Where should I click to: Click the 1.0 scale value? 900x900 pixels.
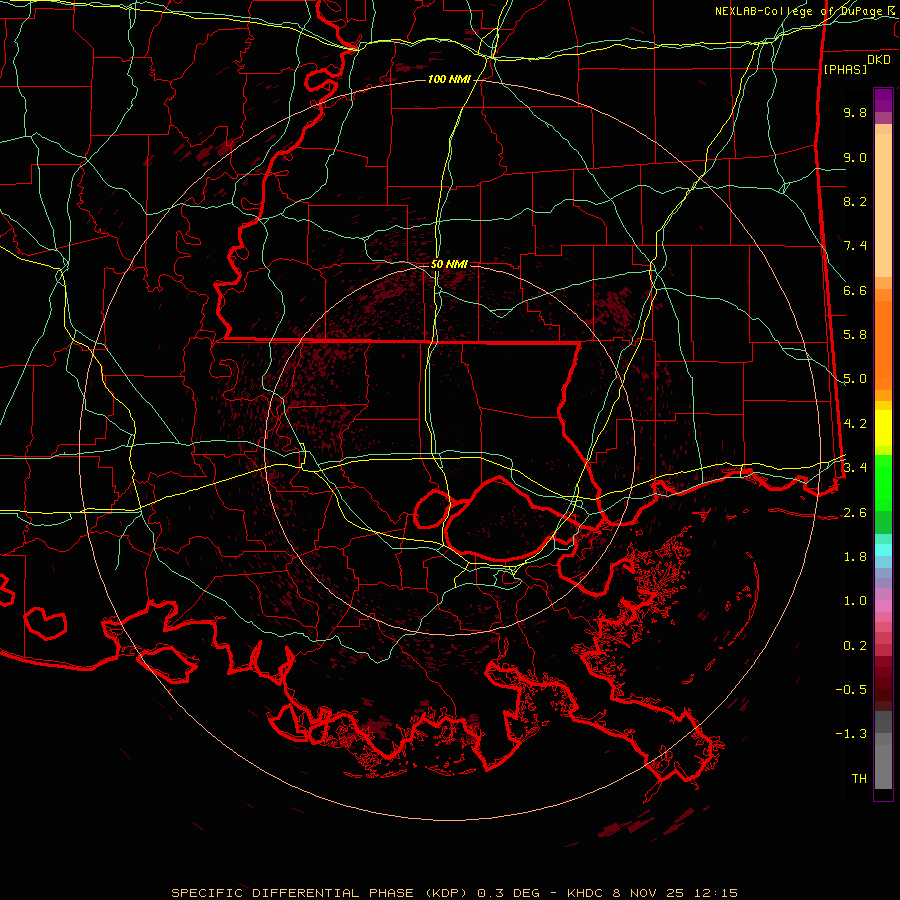[855, 601]
